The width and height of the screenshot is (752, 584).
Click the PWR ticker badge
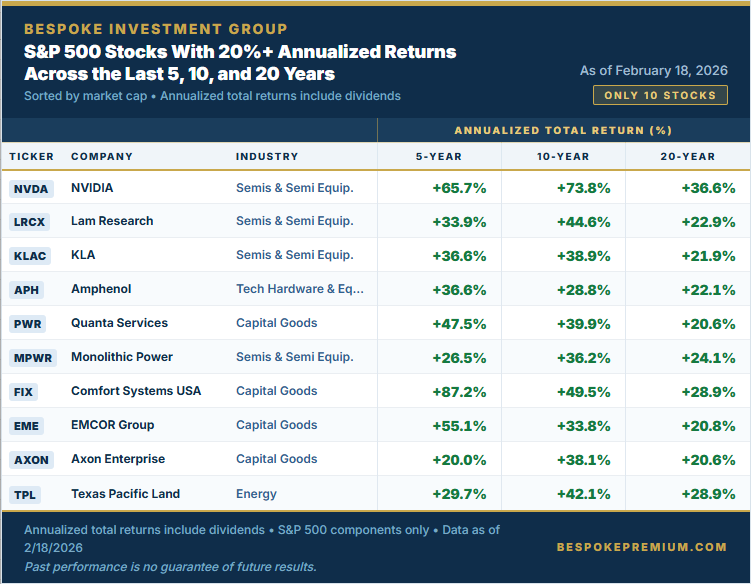27,324
